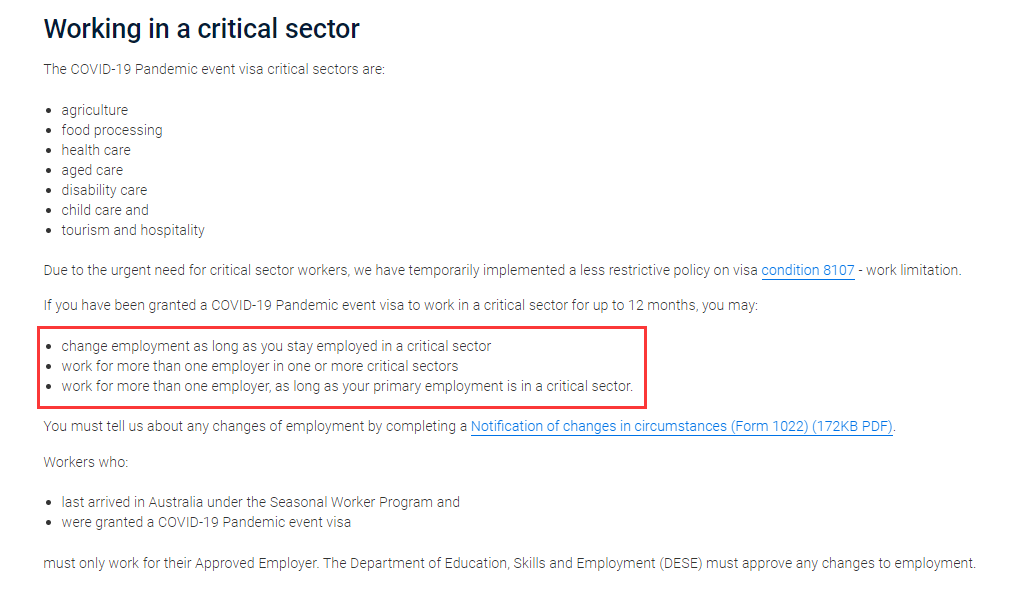Viewport: 1017px width, 591px height.
Task: Click the 'change employment as long as' bullet
Action: 276,346
